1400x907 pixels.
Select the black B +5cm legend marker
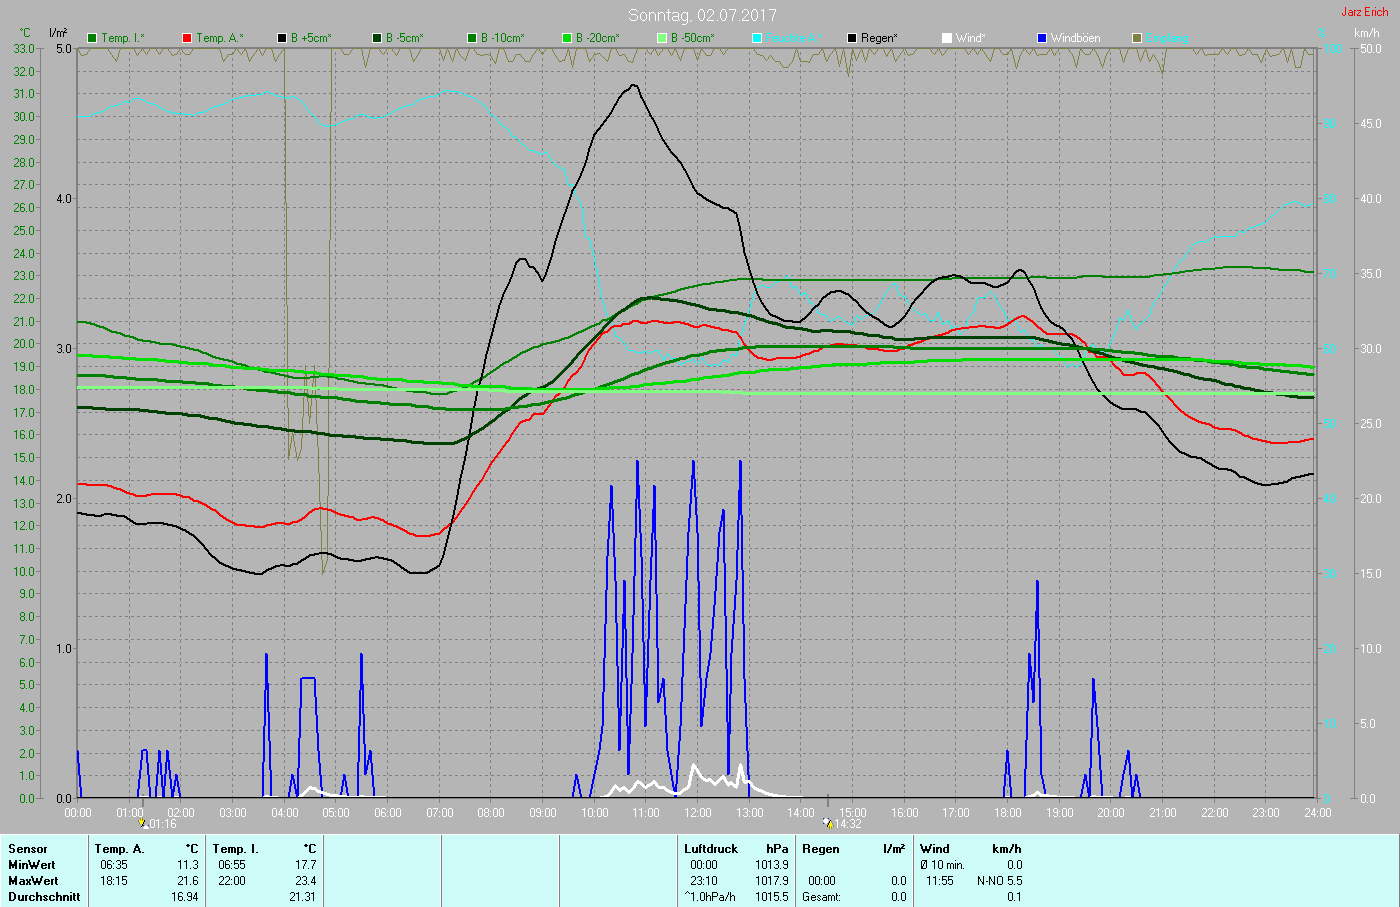tap(282, 38)
